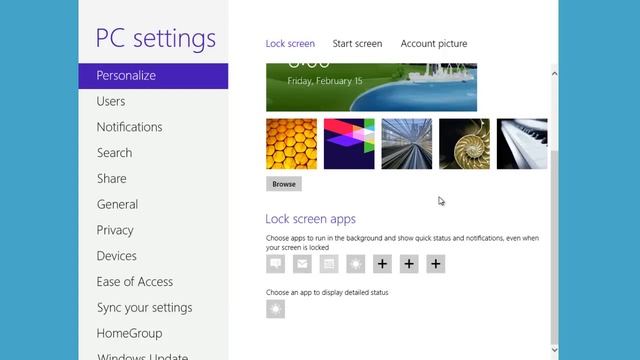This screenshot has width=640, height=360.
Task: Click the Calendar lock screen app slot
Action: [329, 264]
